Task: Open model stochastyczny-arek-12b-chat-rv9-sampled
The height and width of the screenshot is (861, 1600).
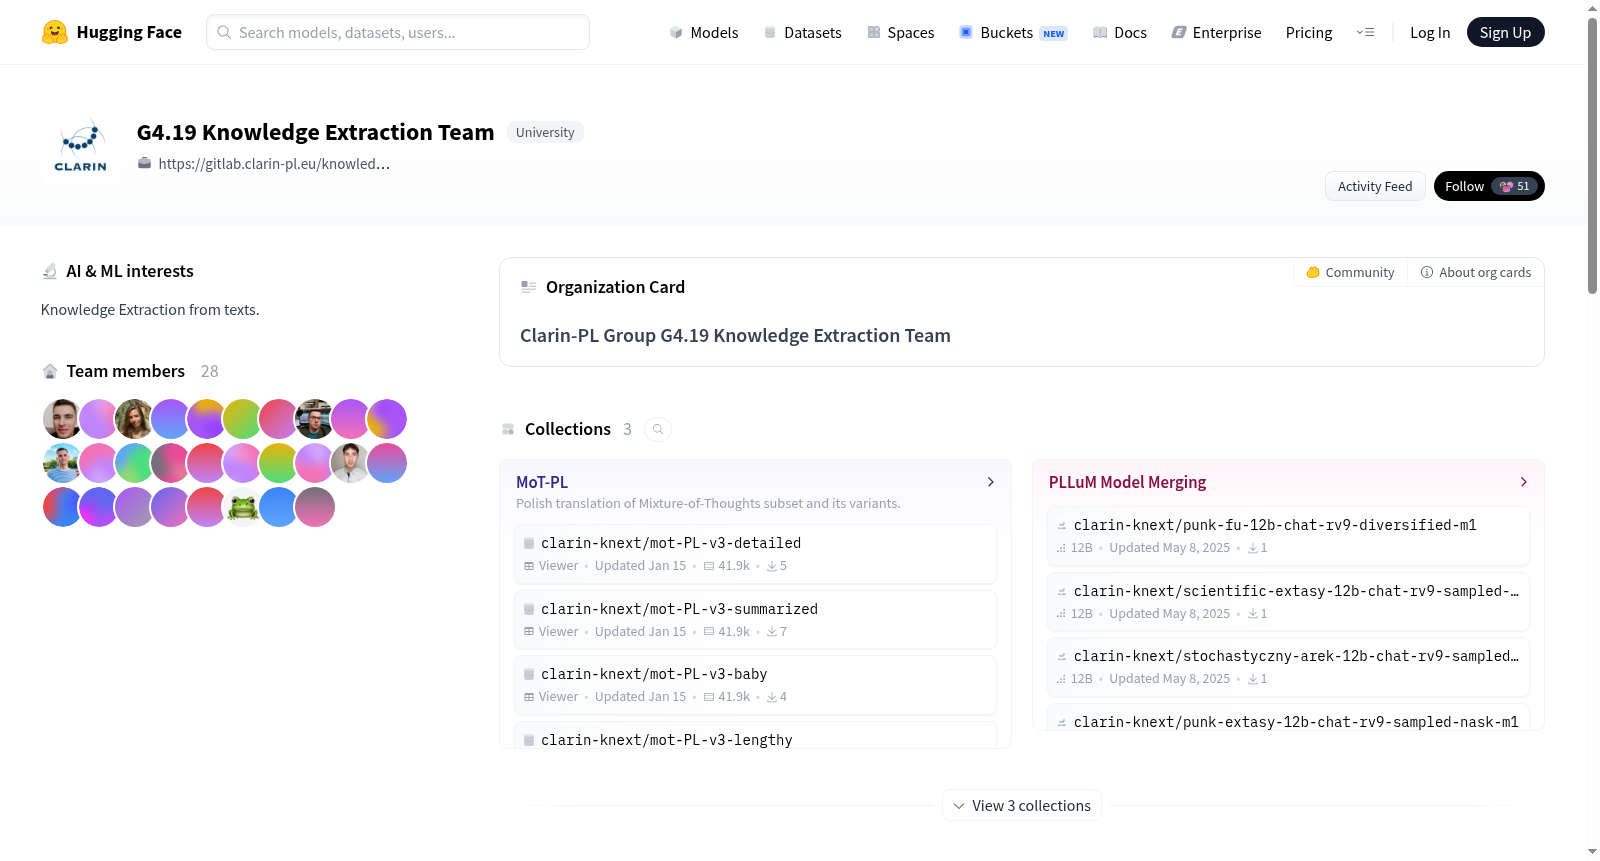Action: (1288, 667)
